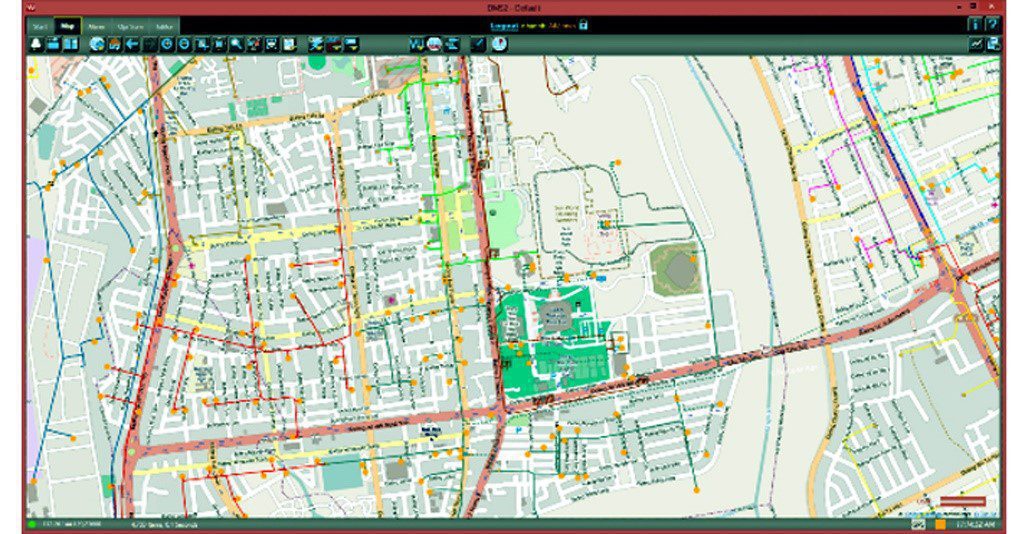Open help with the question mark icon
The image size is (1025, 534).
coord(992,24)
